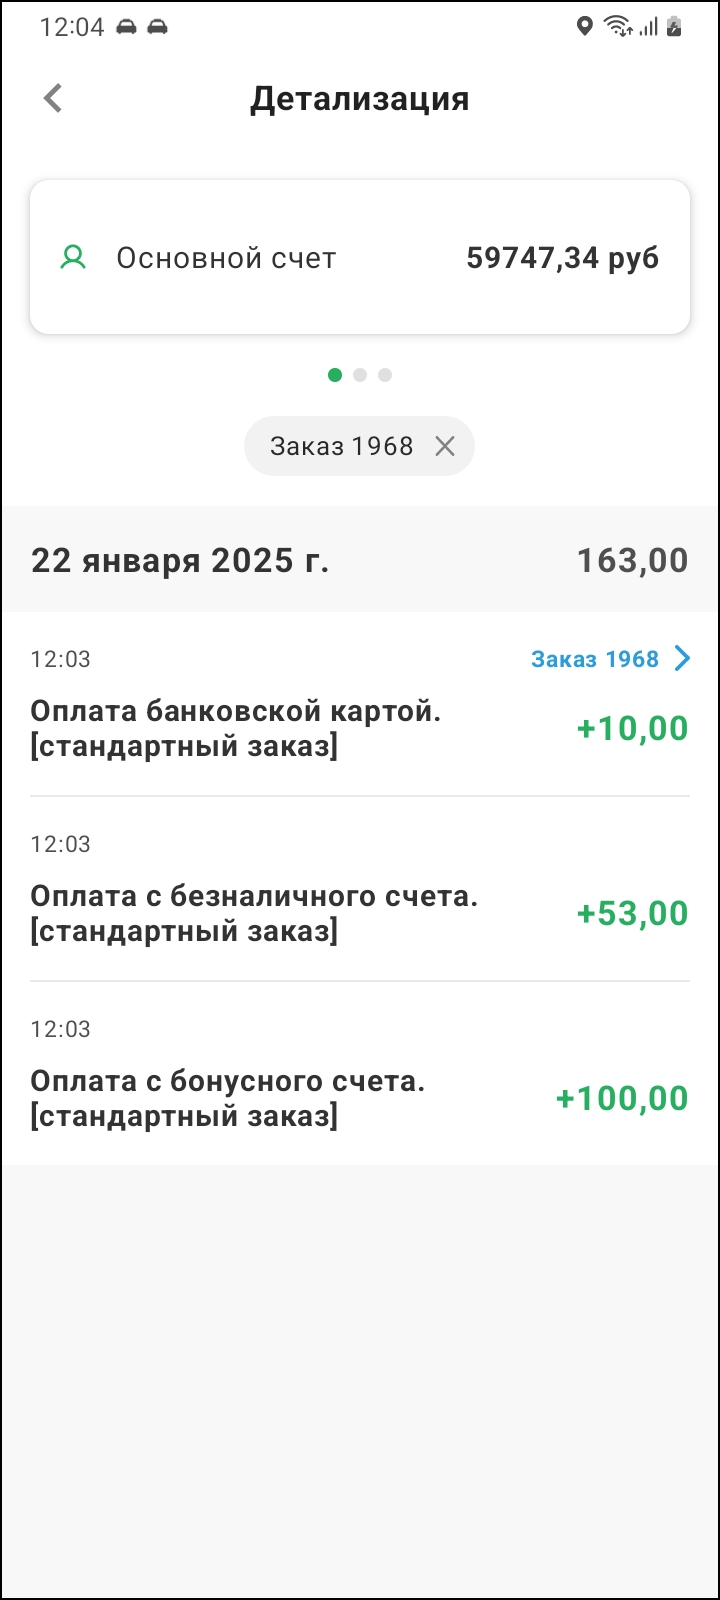Remove the Заказ 1968 filter chip
The width and height of the screenshot is (720, 1600).
click(445, 446)
